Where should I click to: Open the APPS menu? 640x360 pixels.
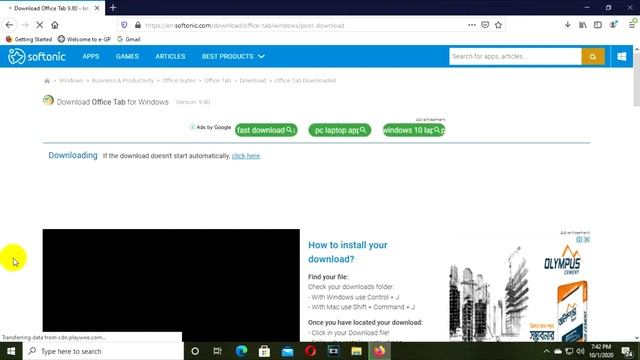tap(91, 56)
